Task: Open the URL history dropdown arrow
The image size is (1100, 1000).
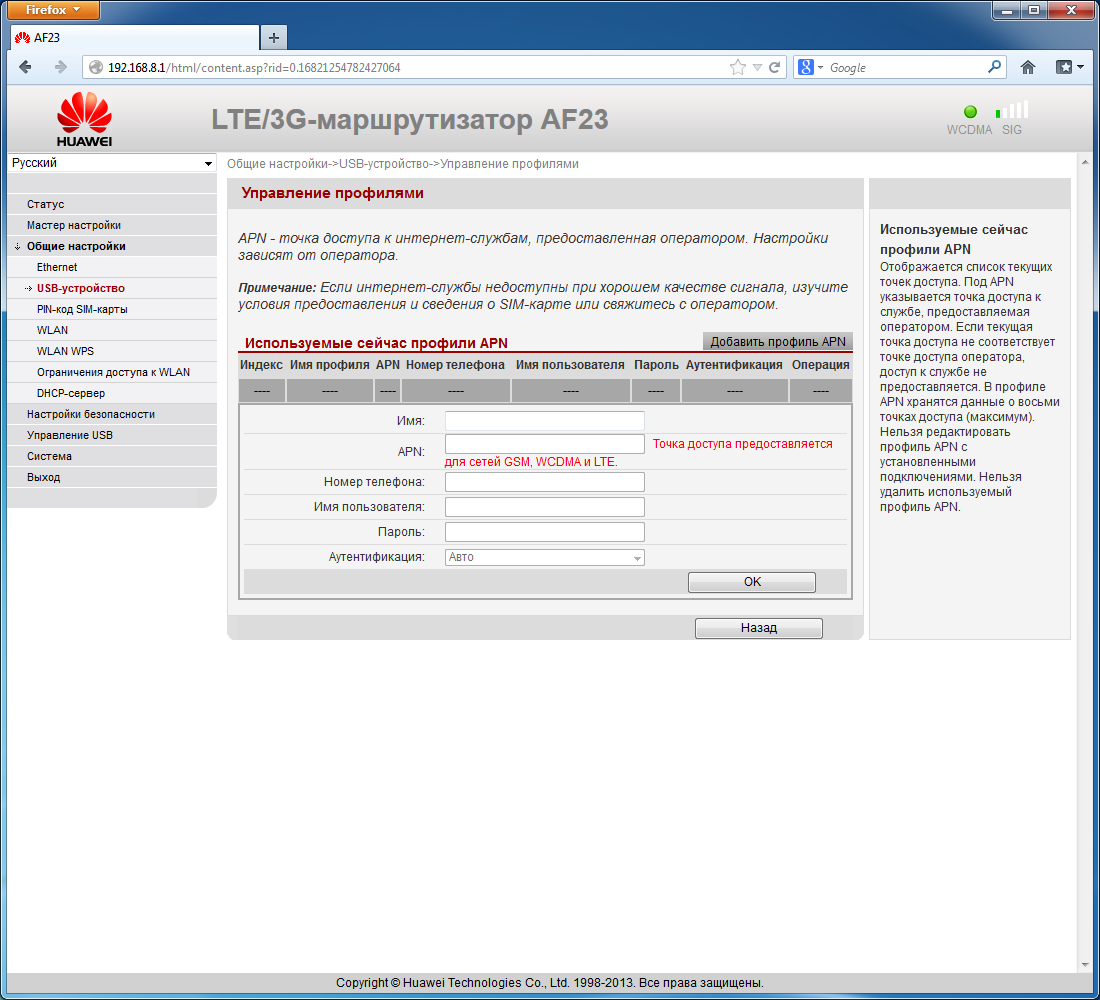Action: 757,67
